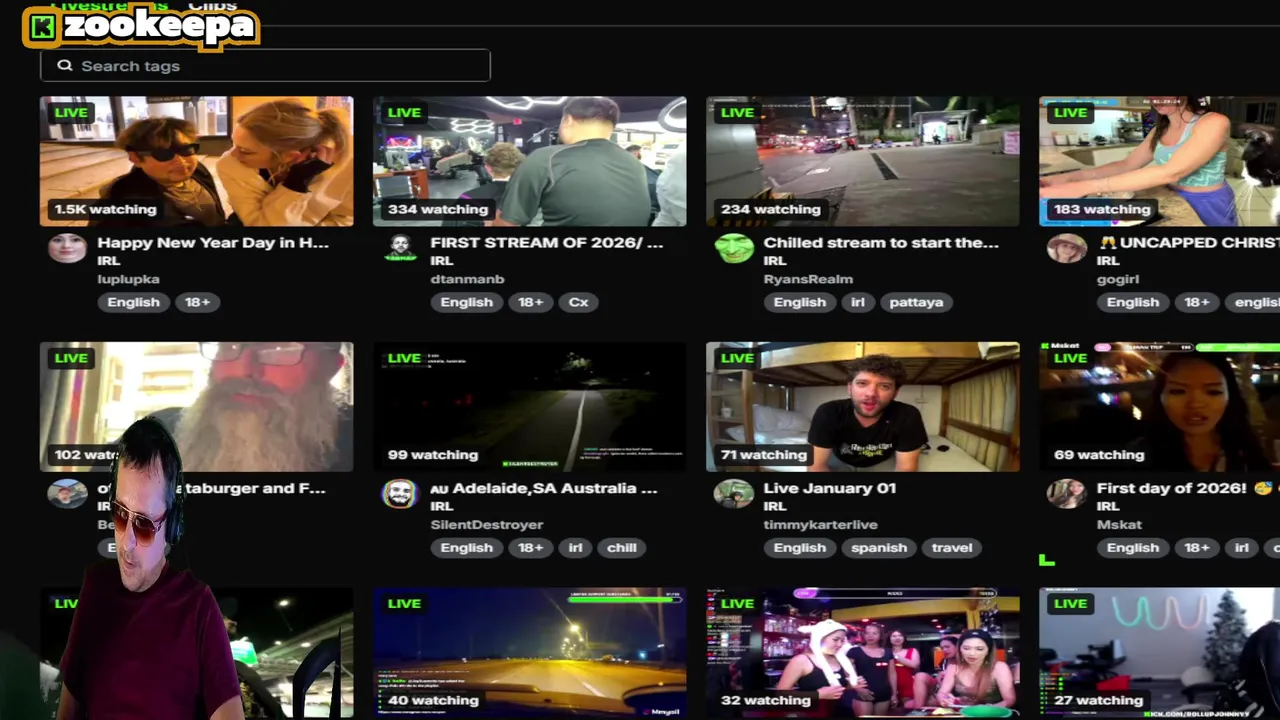The height and width of the screenshot is (720, 1280).
Task: Go to RyansRealm channel name
Action: (808, 279)
